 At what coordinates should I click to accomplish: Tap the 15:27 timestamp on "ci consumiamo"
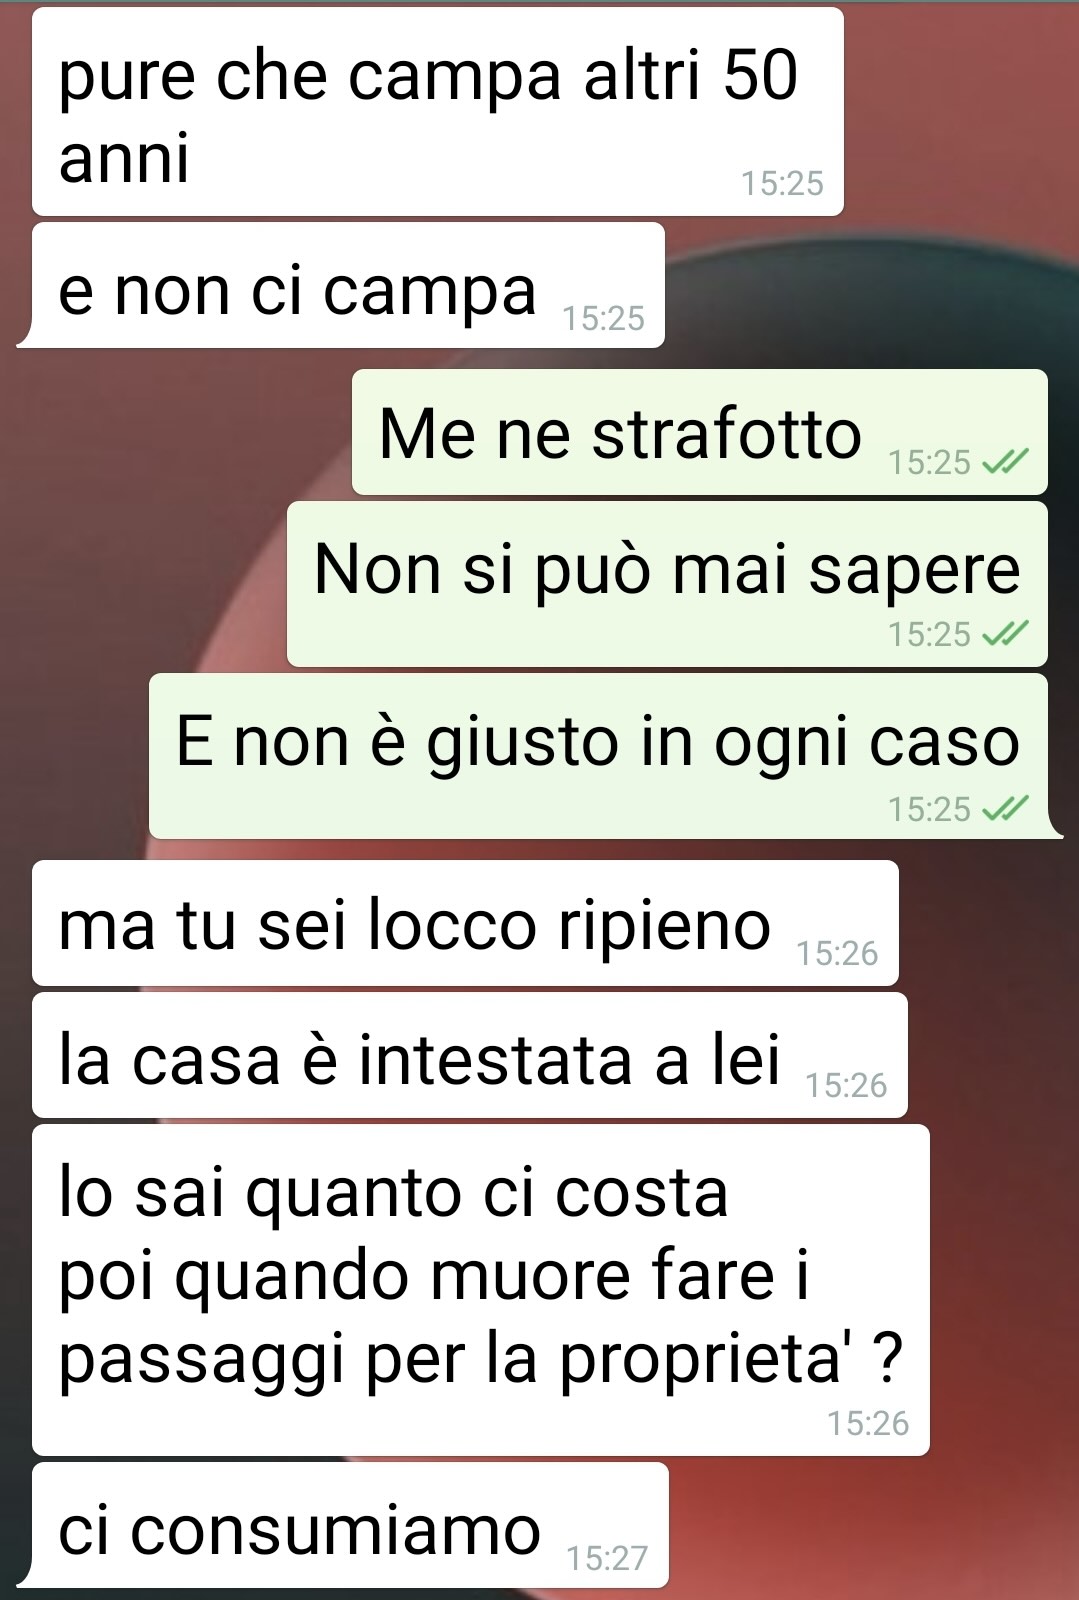click(x=607, y=1558)
